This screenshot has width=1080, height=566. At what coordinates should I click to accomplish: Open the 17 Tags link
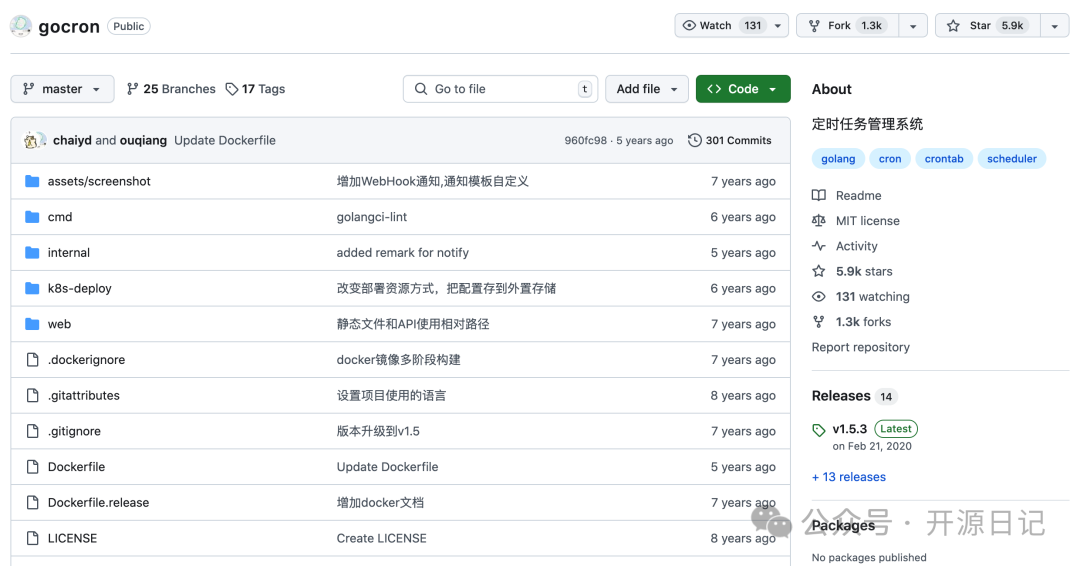point(256,89)
